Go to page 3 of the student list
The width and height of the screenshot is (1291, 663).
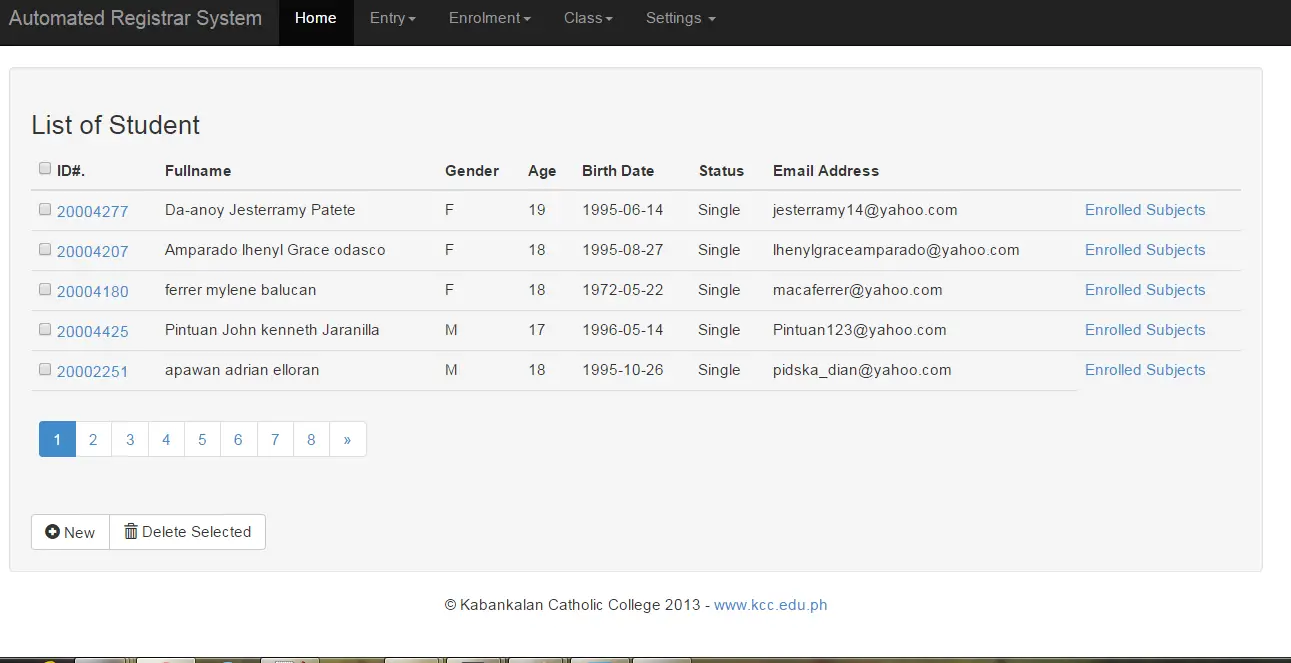[129, 439]
